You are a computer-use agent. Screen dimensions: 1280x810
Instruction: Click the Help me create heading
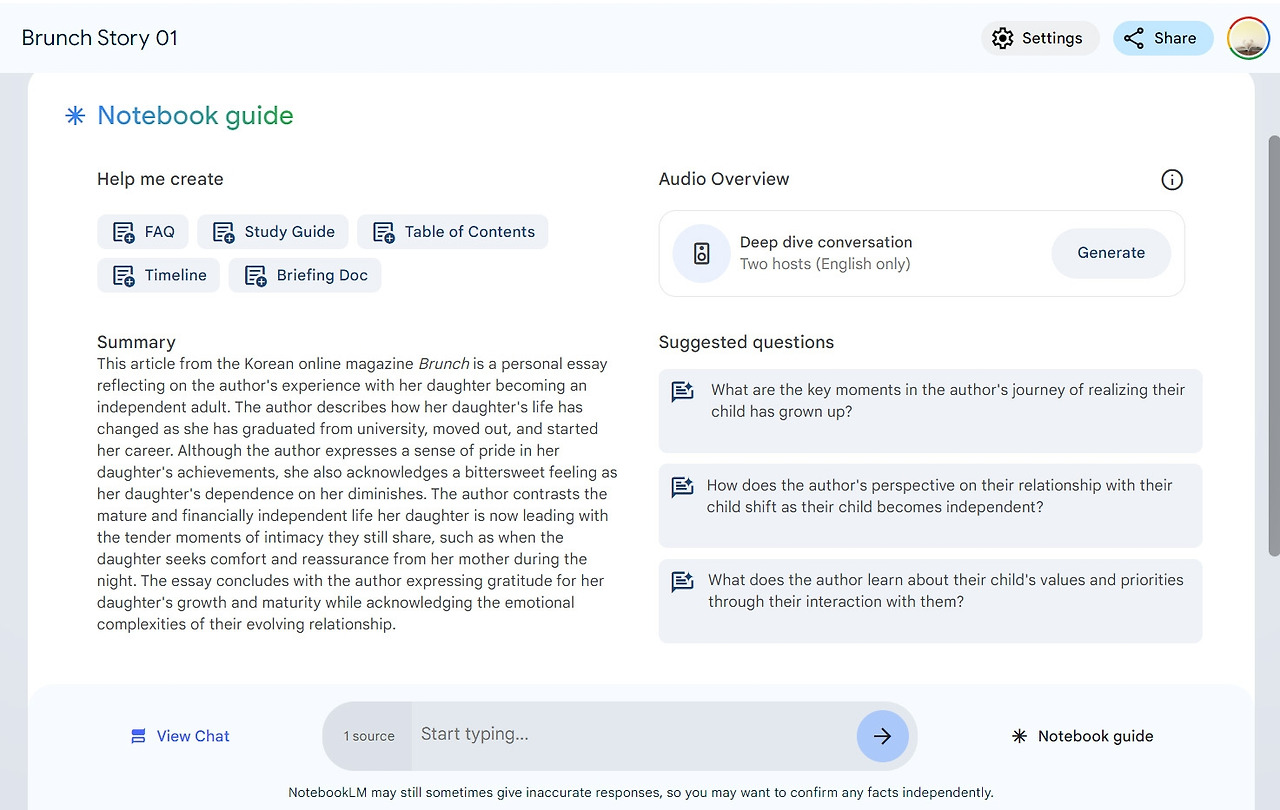click(160, 179)
